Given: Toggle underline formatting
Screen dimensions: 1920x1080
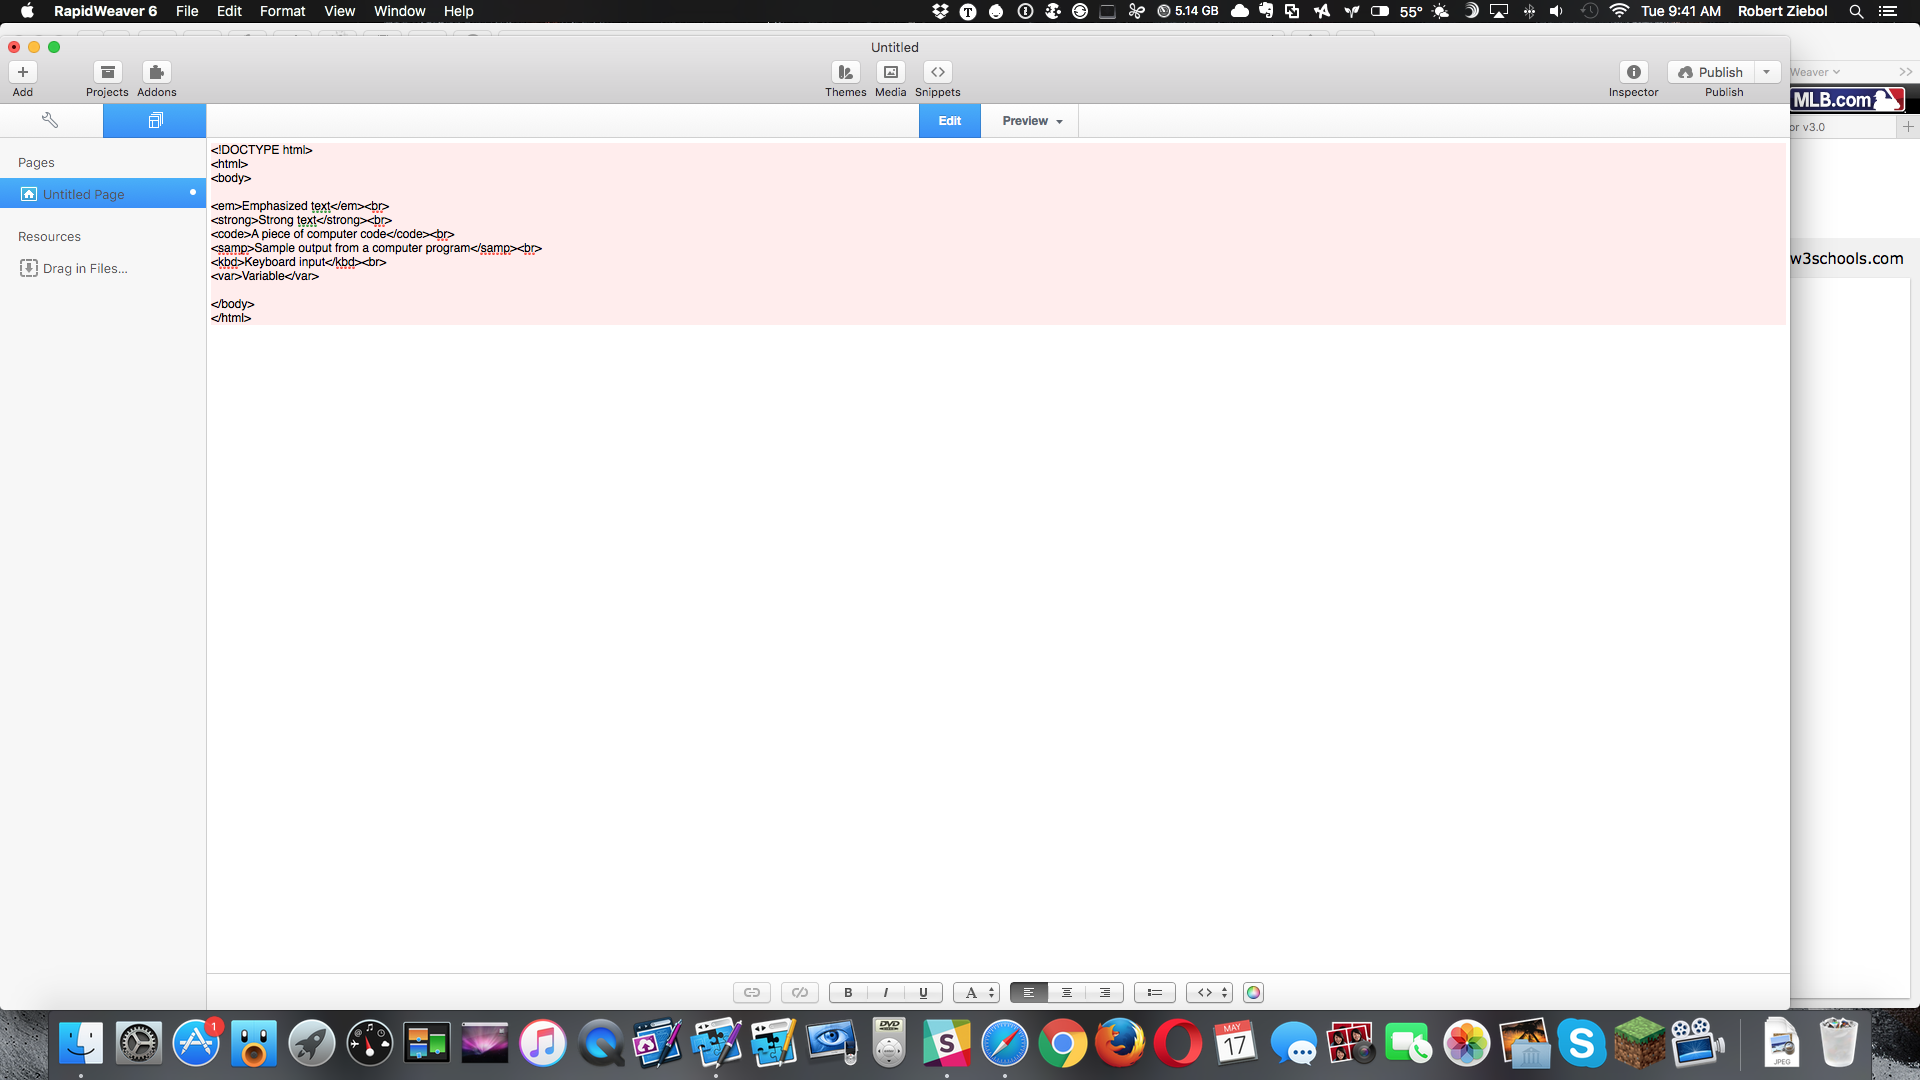Looking at the screenshot, I should point(923,993).
